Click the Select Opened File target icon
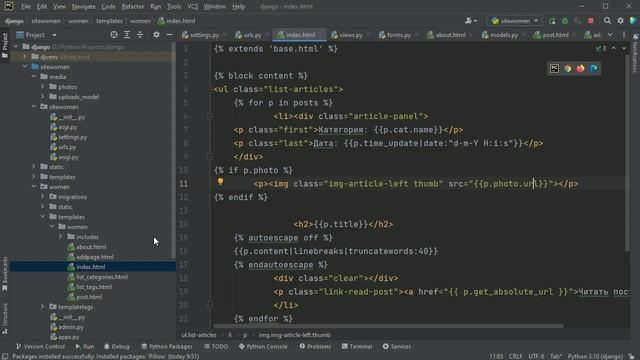Image resolution: width=640 pixels, height=360 pixels. click(x=114, y=35)
